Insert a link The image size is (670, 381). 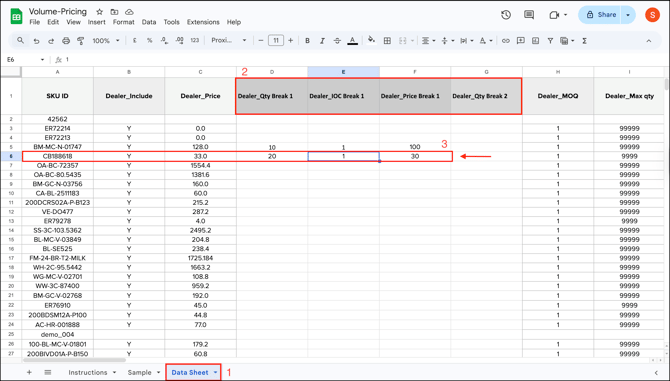click(505, 41)
